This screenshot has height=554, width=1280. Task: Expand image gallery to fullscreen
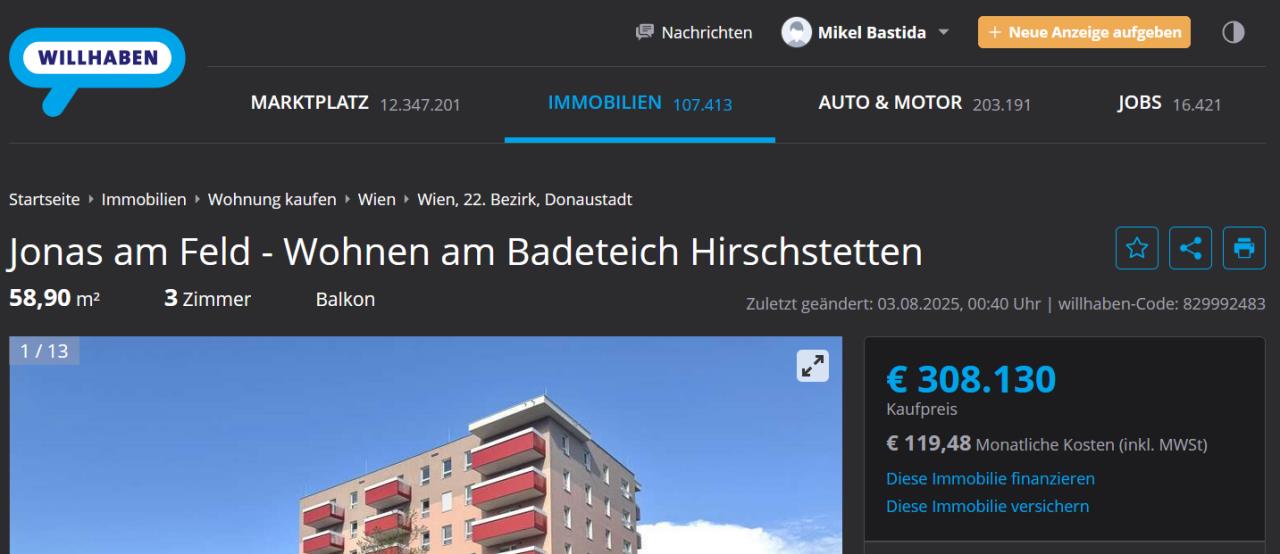pos(813,366)
